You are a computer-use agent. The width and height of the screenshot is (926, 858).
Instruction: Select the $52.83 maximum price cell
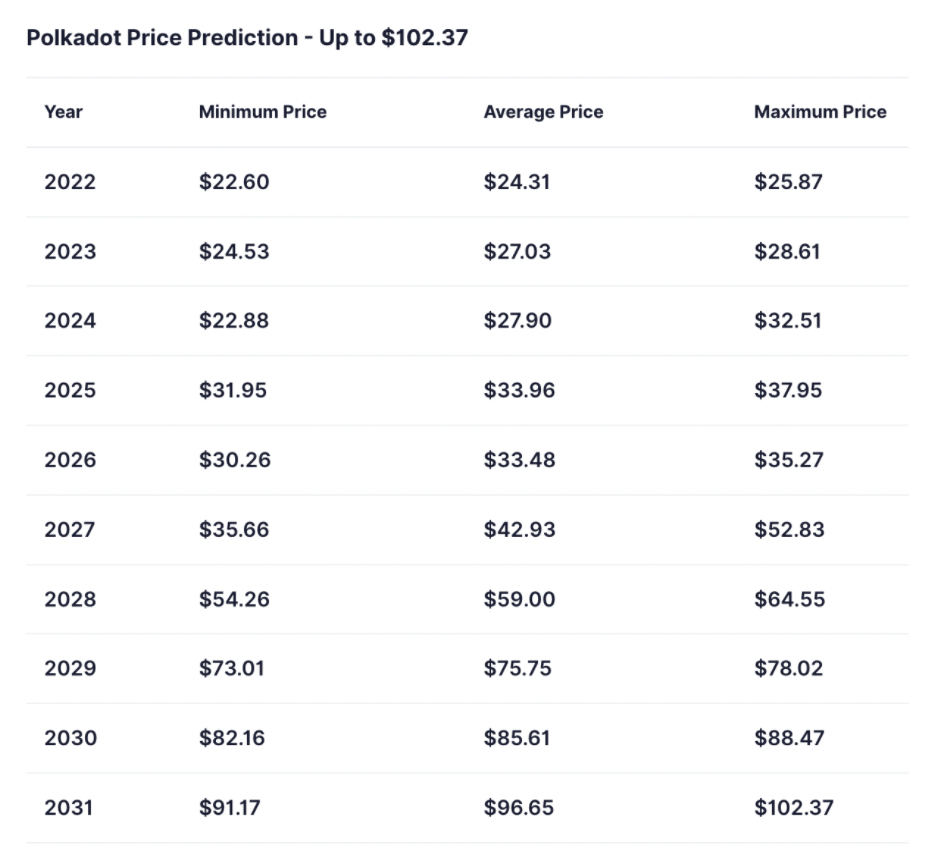tap(789, 529)
